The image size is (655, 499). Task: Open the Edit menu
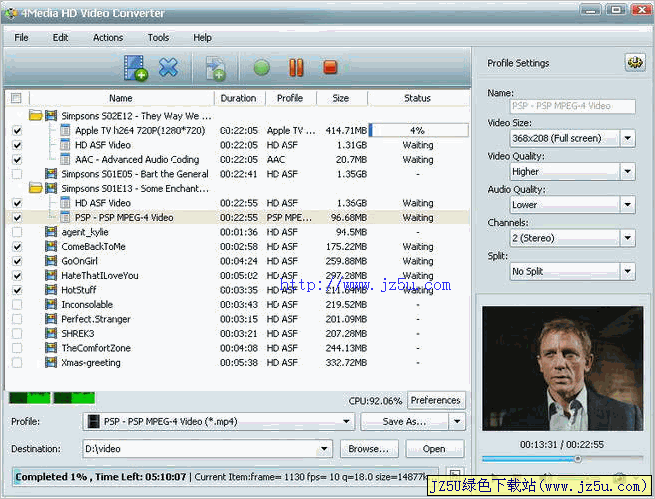(x=60, y=38)
